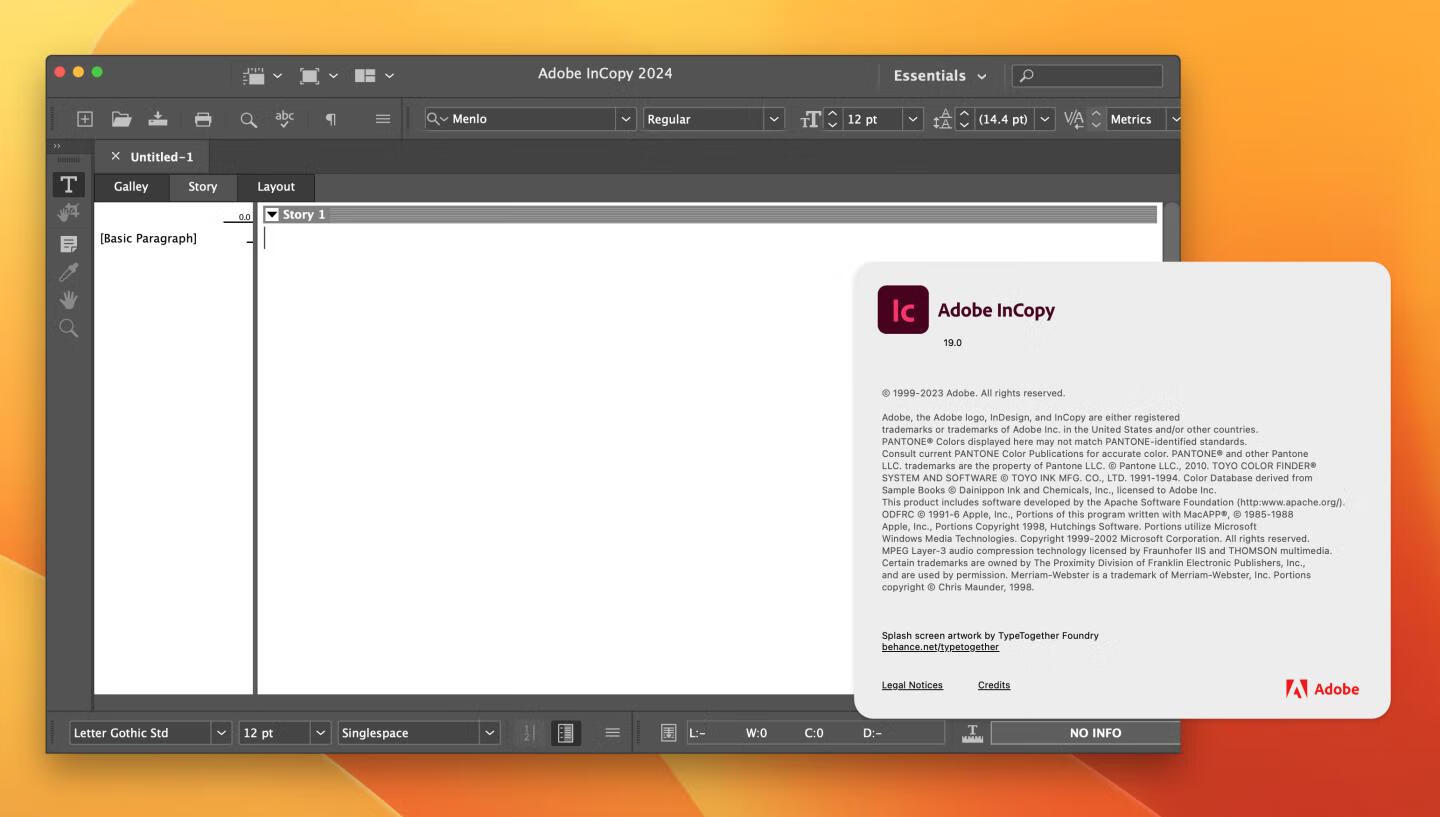Open the Essentials workspace dropdown
The height and width of the screenshot is (817, 1440).
pyautogui.click(x=939, y=76)
